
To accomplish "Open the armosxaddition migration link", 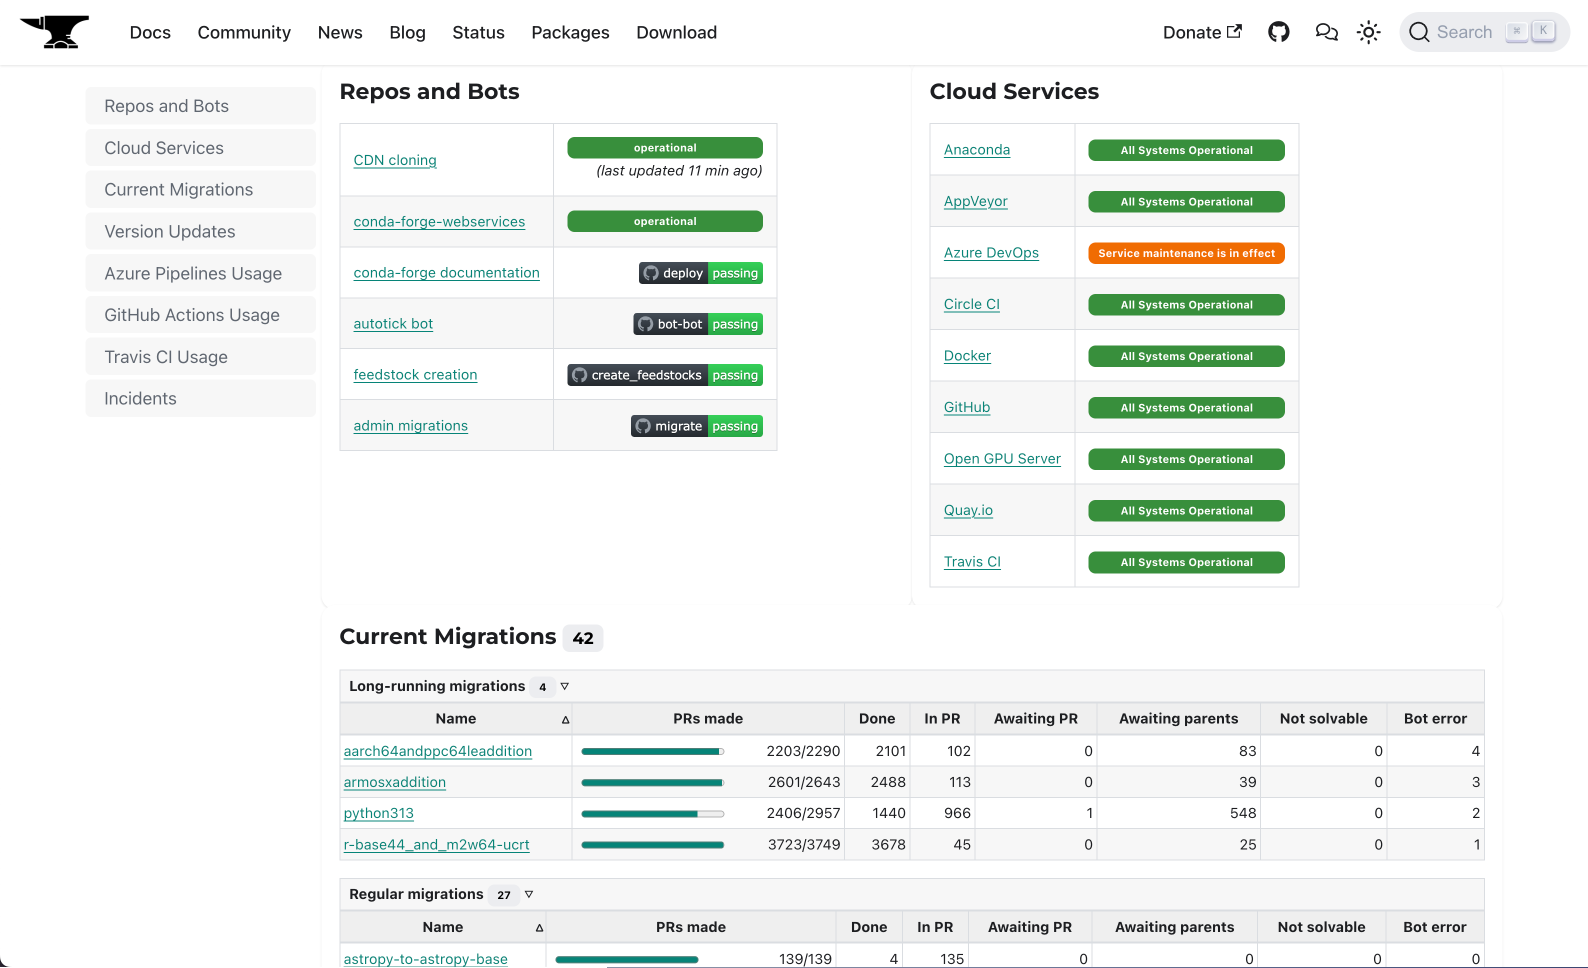I will click(x=394, y=782).
